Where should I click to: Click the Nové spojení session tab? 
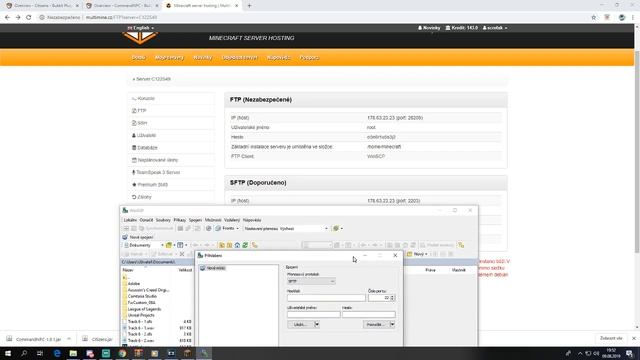click(138, 237)
